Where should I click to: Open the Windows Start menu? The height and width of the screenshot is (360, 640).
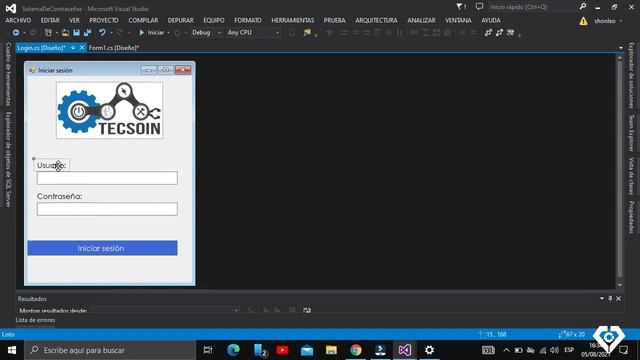tap(12, 350)
